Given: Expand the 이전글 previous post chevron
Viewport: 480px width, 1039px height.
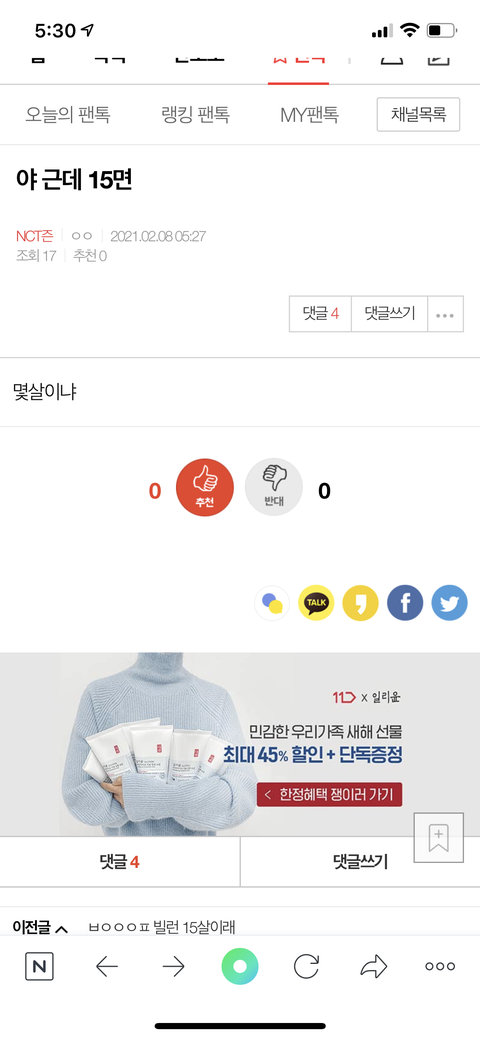Looking at the screenshot, I should point(61,929).
